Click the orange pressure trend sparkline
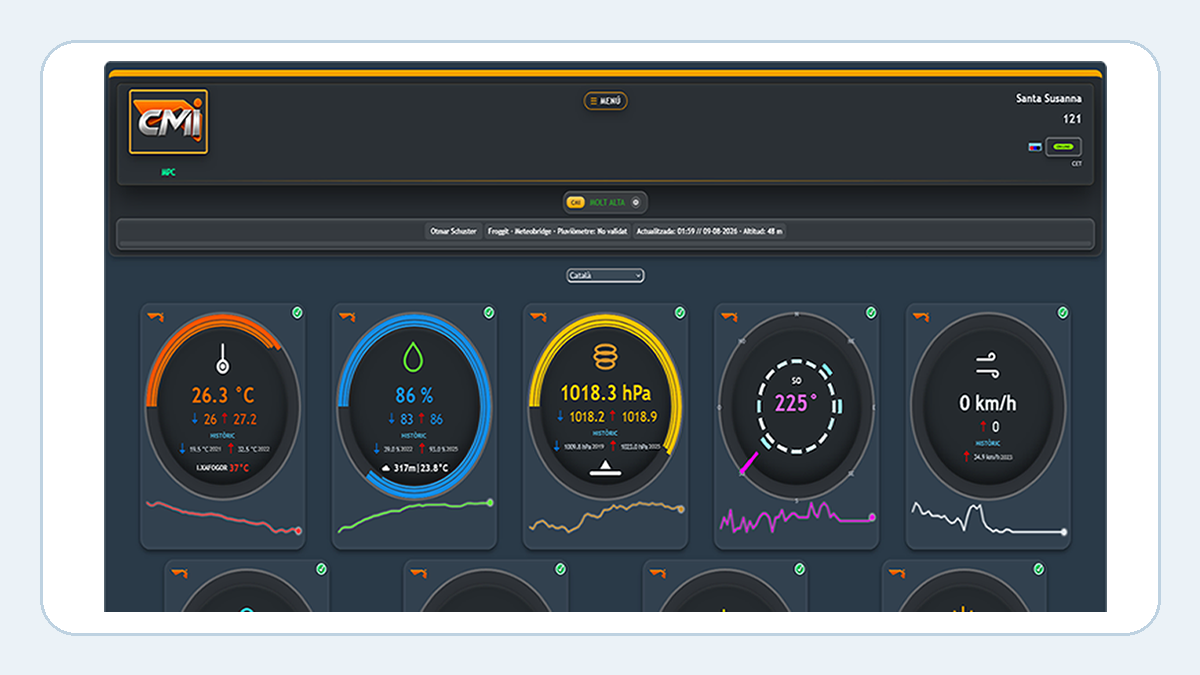This screenshot has height=675, width=1200. pyautogui.click(x=606, y=517)
